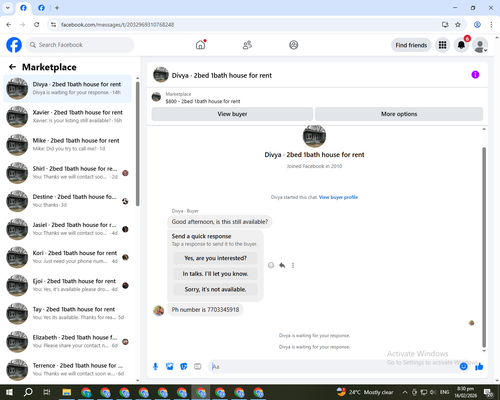Click the install app icon in address bar
The height and width of the screenshot is (400, 500).
[x=445, y=25]
